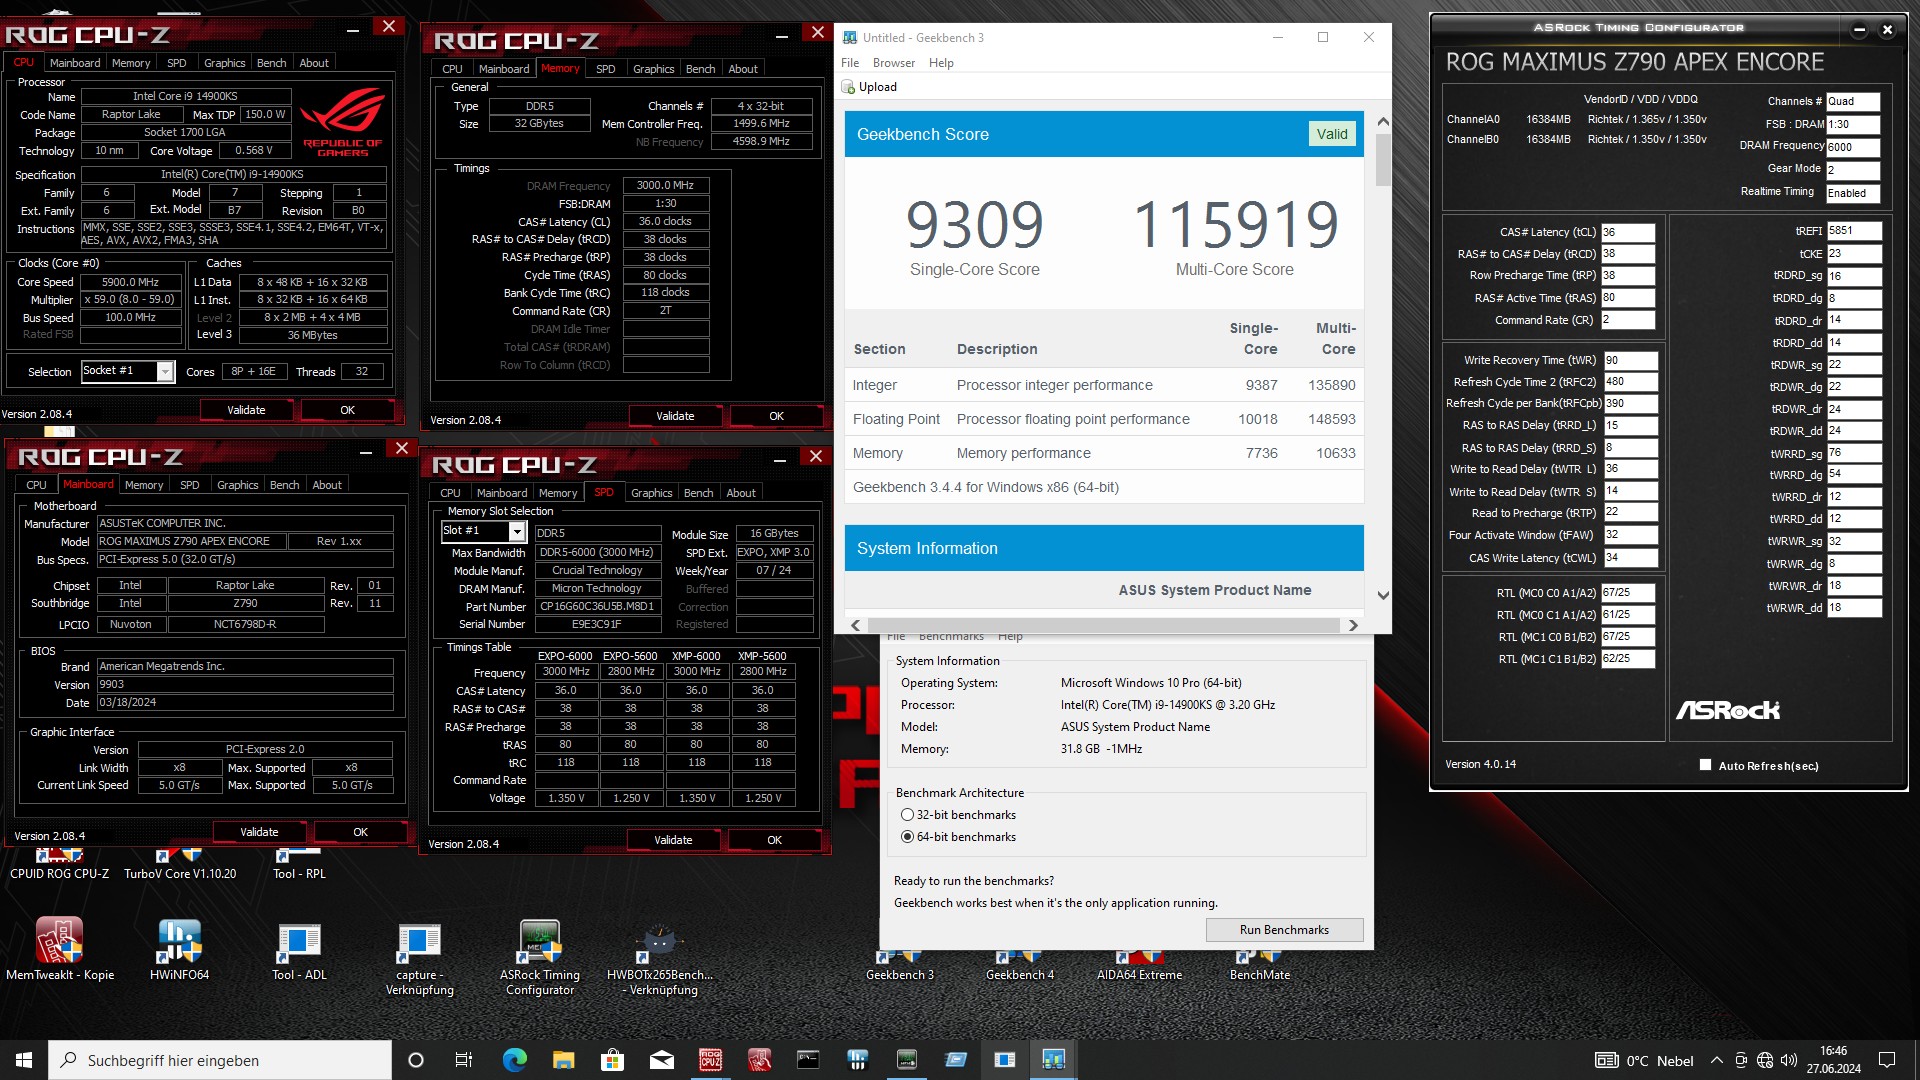Open Cortana circle on taskbar
This screenshot has height=1080, width=1920.
(x=416, y=1060)
